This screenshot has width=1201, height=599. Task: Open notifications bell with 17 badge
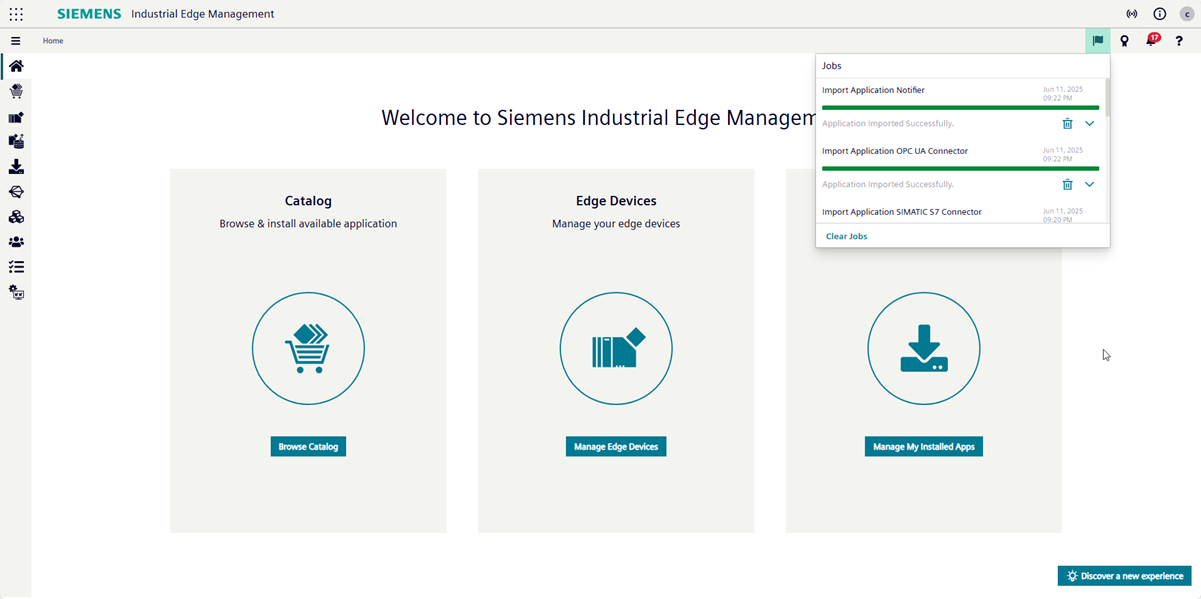click(1150, 41)
